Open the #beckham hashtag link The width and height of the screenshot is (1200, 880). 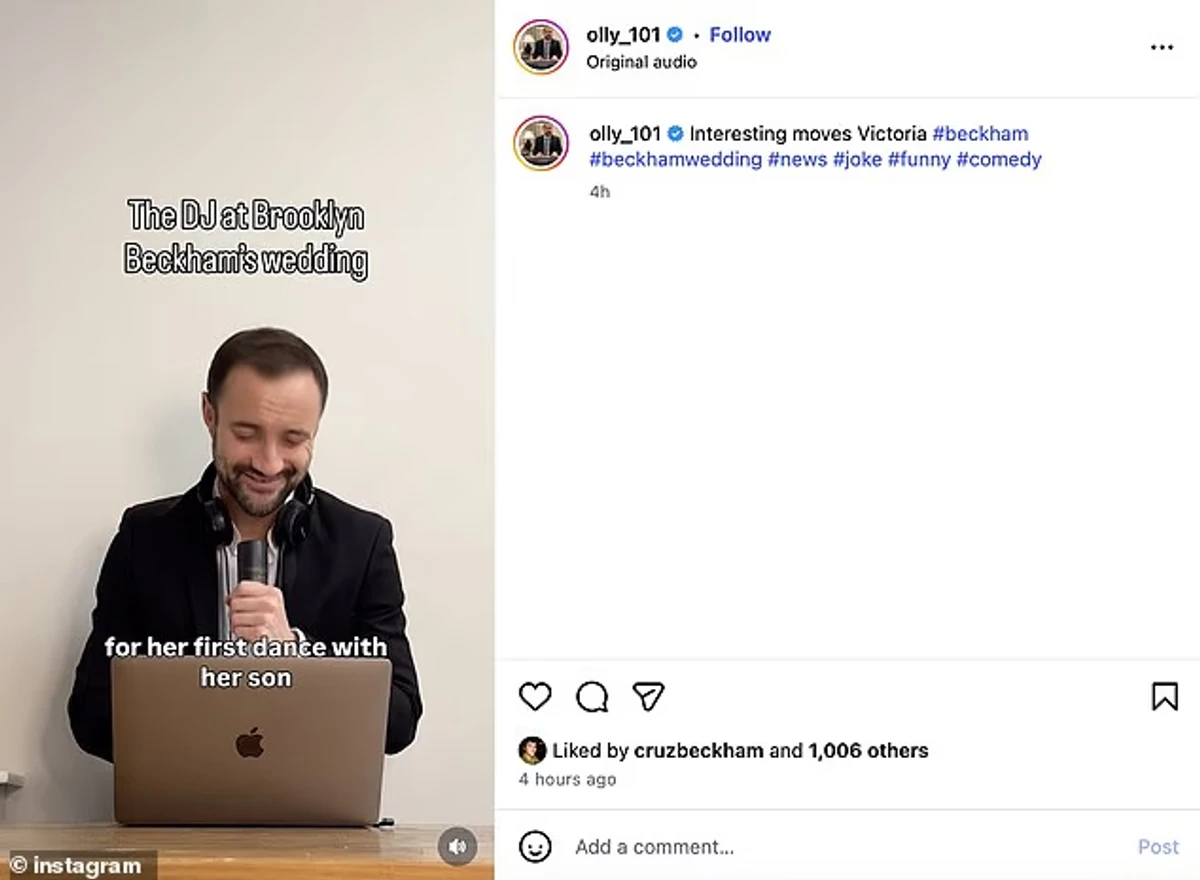tap(980, 133)
